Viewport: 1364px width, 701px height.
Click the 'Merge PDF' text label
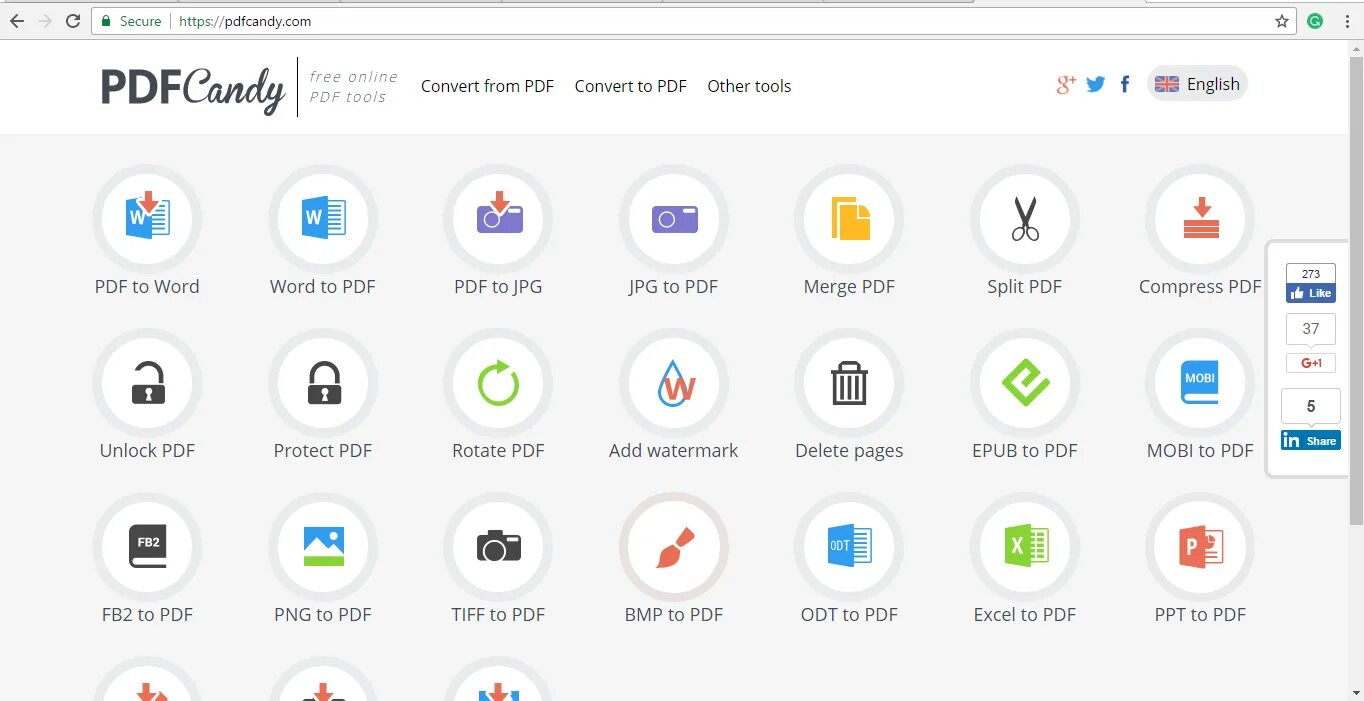click(x=849, y=287)
